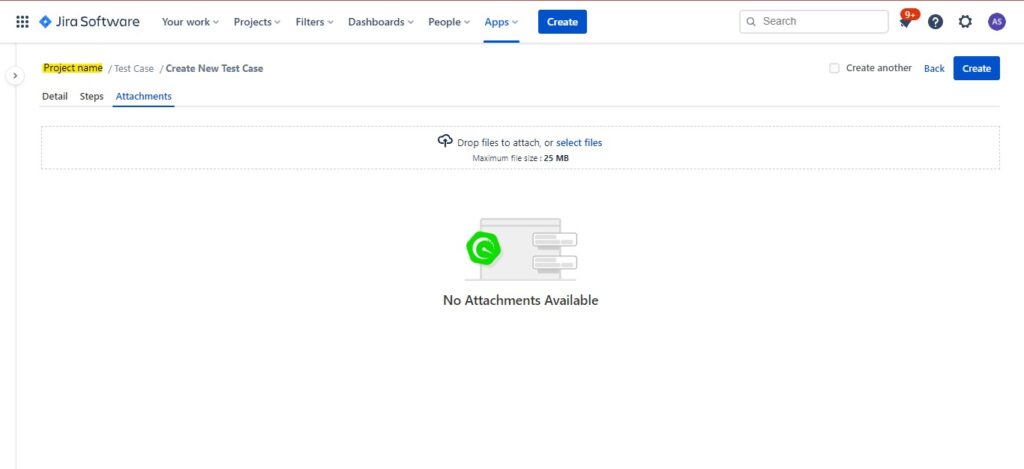1024x469 pixels.
Task: Open the Apps dropdown menu
Action: tap(502, 22)
